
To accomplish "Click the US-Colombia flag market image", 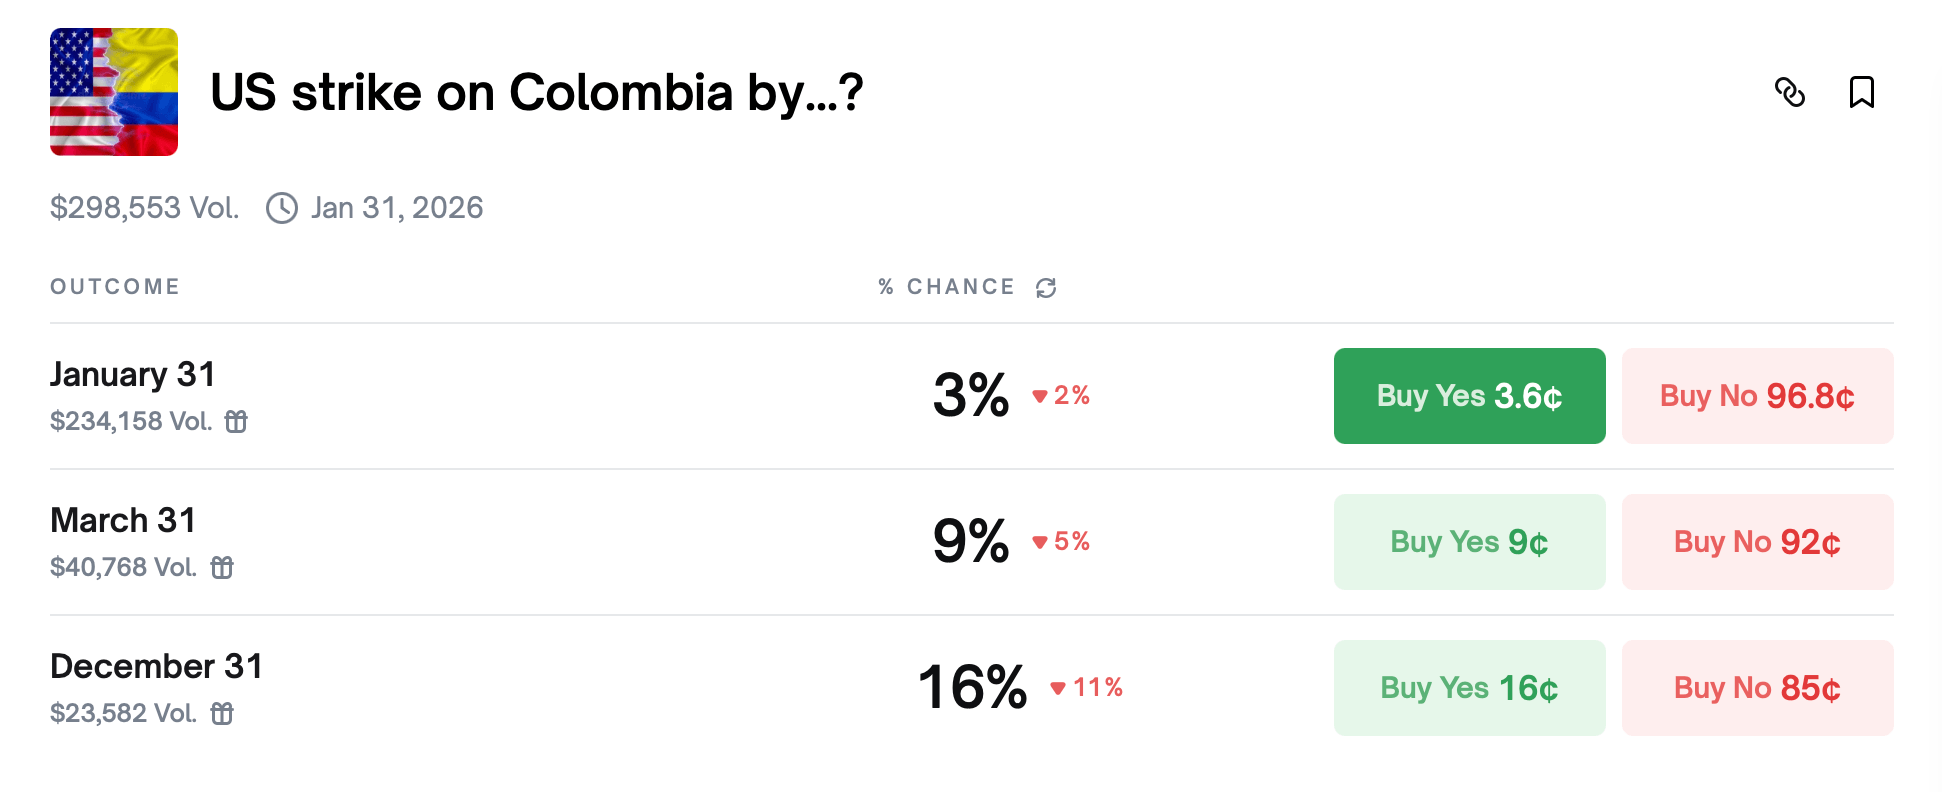I will [x=113, y=91].
